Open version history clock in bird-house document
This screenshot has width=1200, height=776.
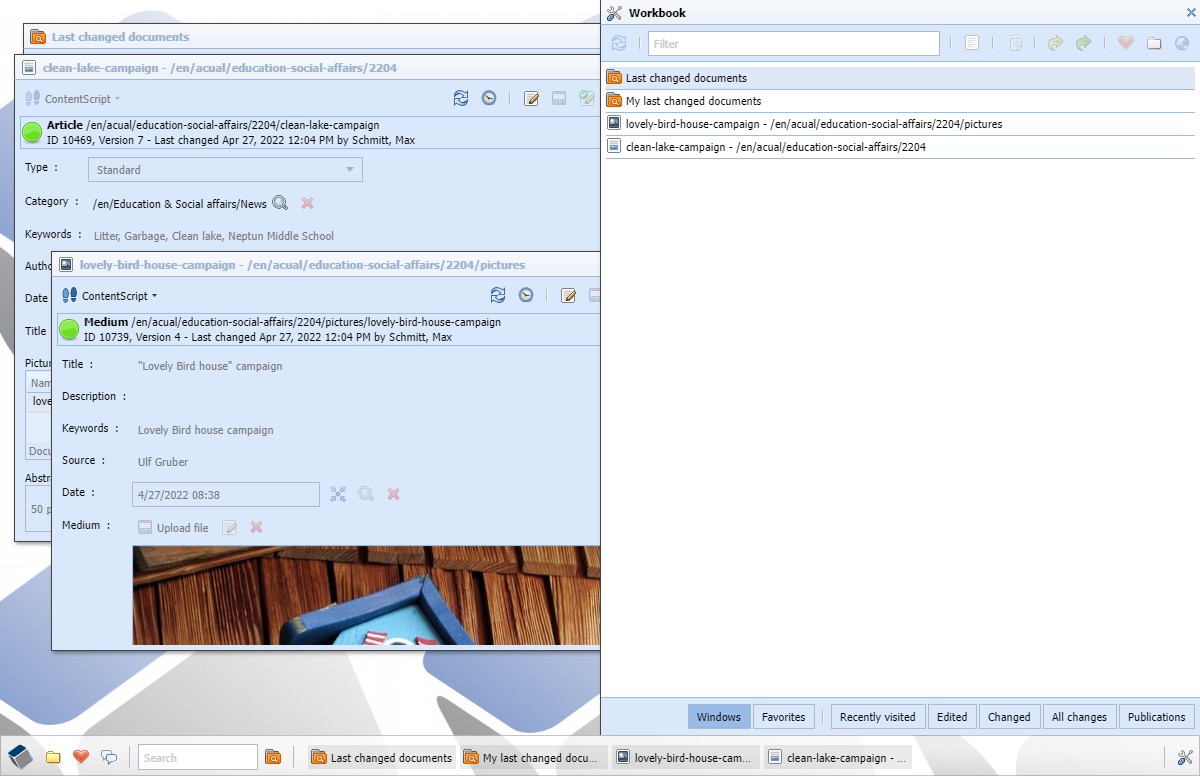click(x=526, y=295)
